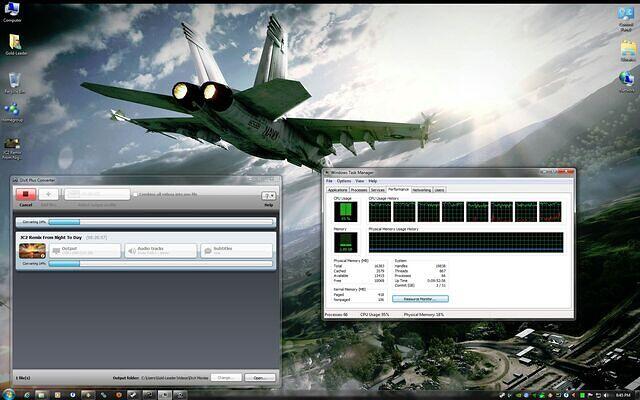Click the Open output folder button

(x=259, y=377)
